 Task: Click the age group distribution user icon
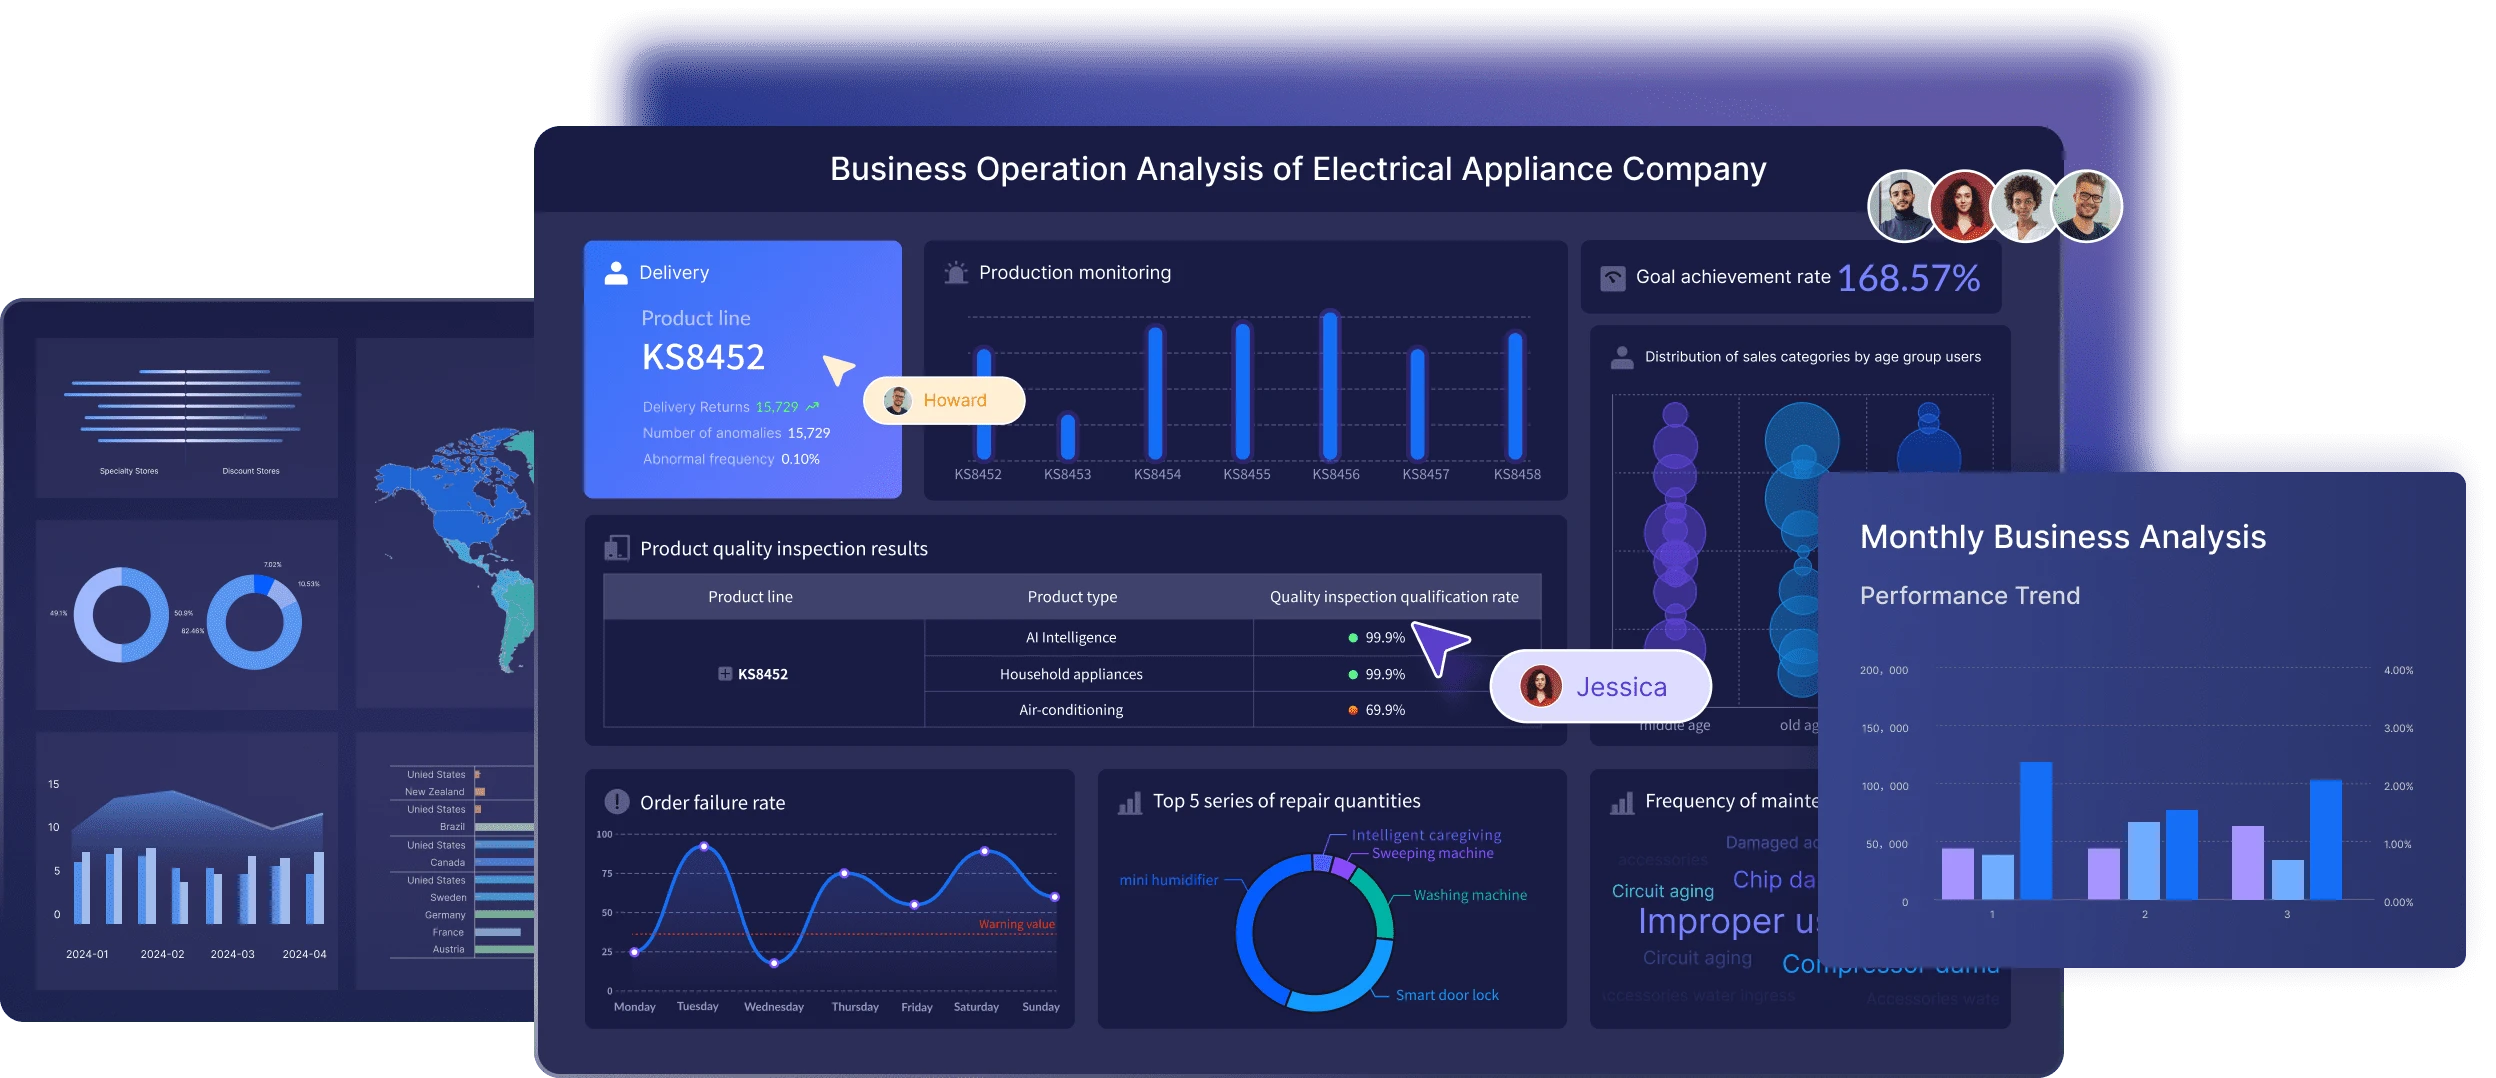[x=1621, y=357]
